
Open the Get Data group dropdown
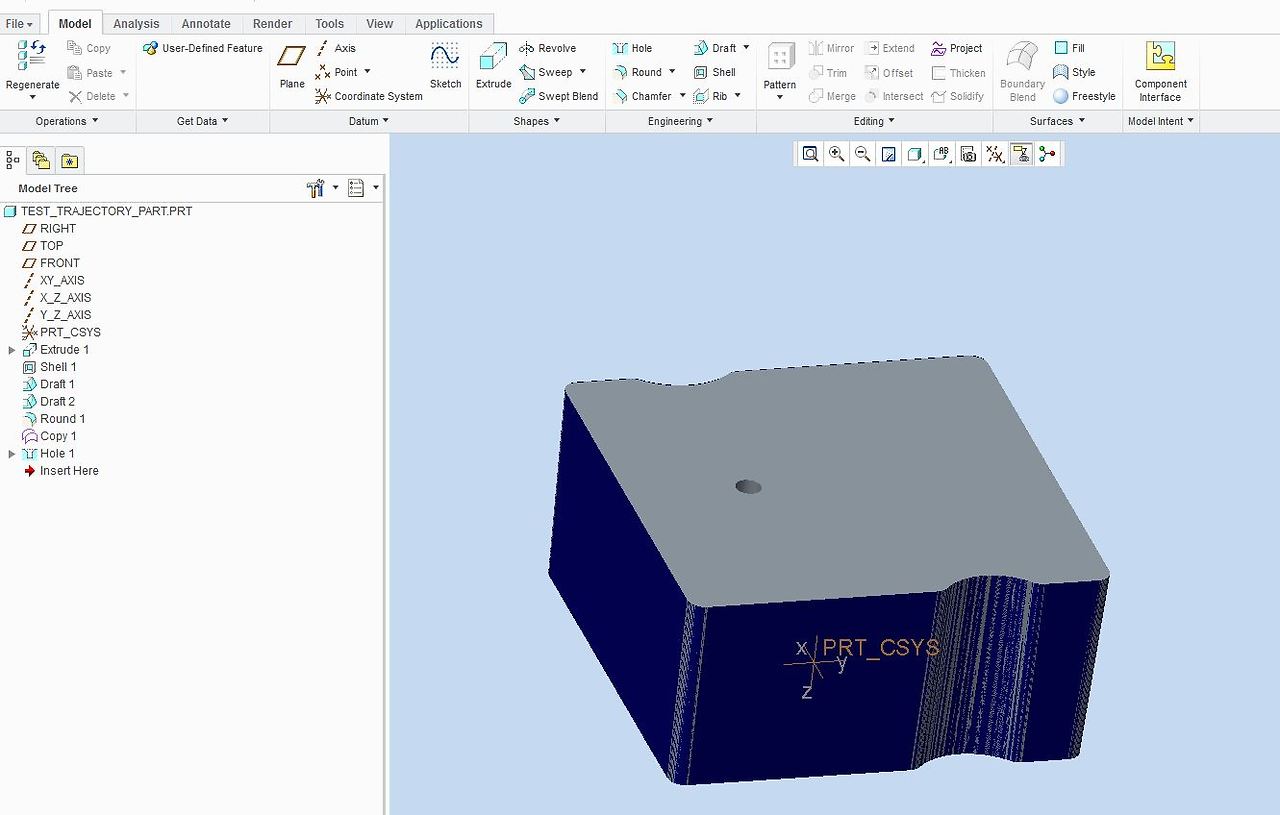(x=203, y=121)
